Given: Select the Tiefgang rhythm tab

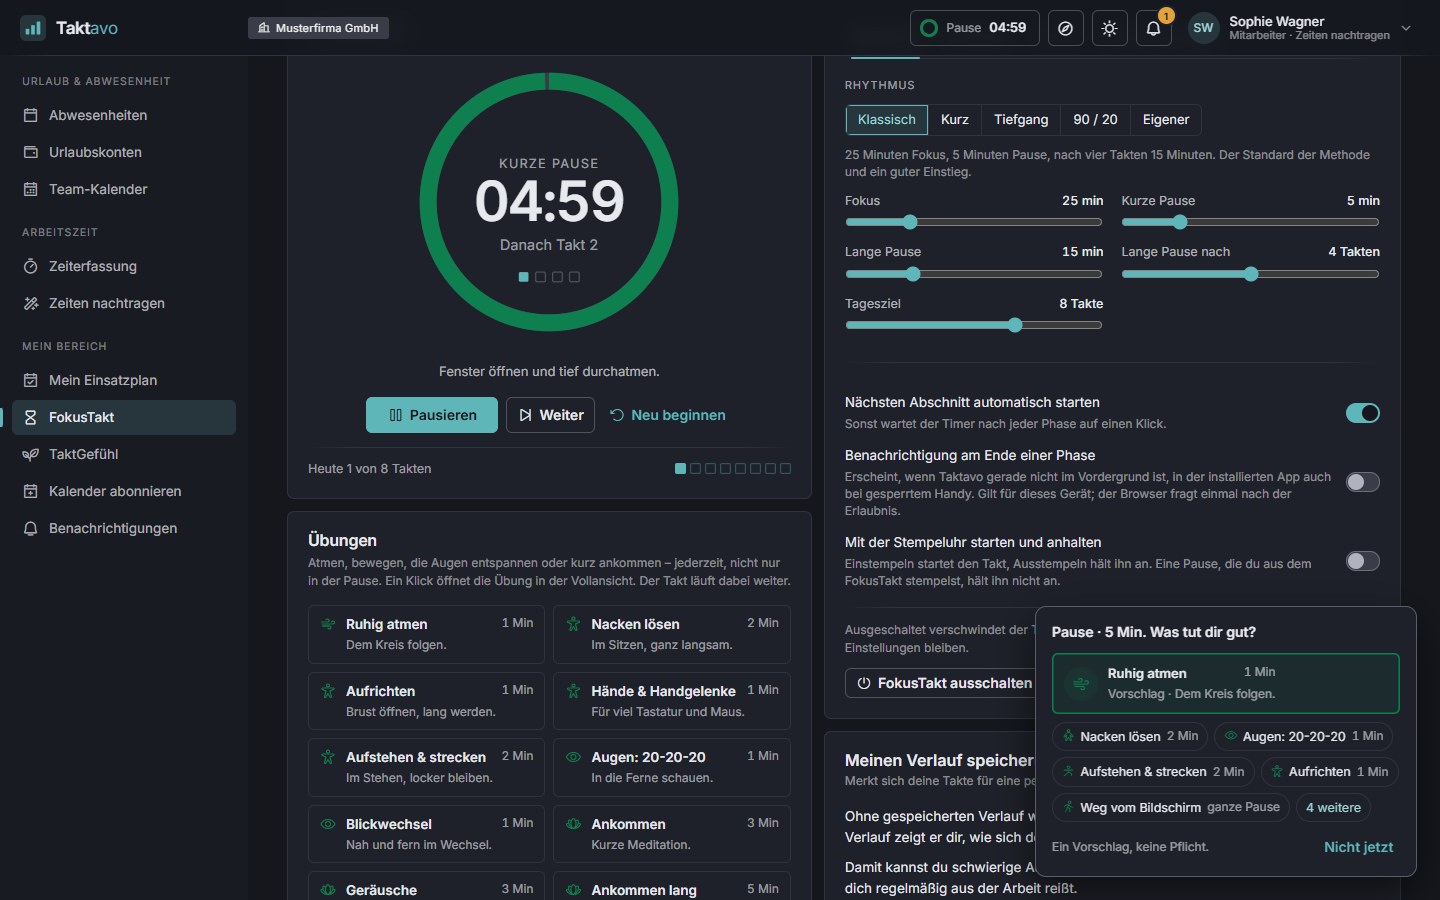Looking at the screenshot, I should coord(1021,120).
